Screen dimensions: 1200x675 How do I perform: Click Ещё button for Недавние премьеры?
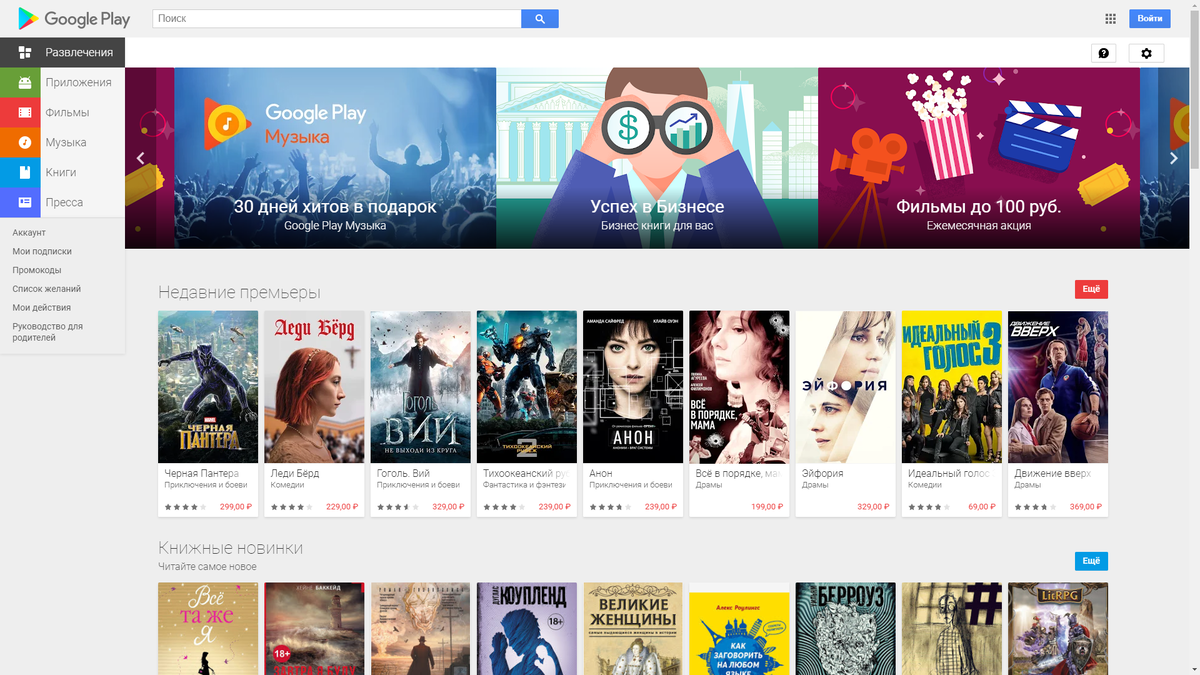1091,289
